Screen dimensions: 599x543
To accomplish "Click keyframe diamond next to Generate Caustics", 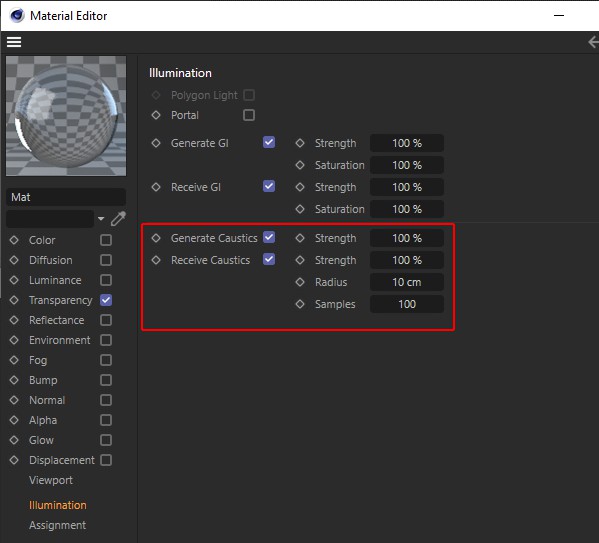I will coord(156,238).
